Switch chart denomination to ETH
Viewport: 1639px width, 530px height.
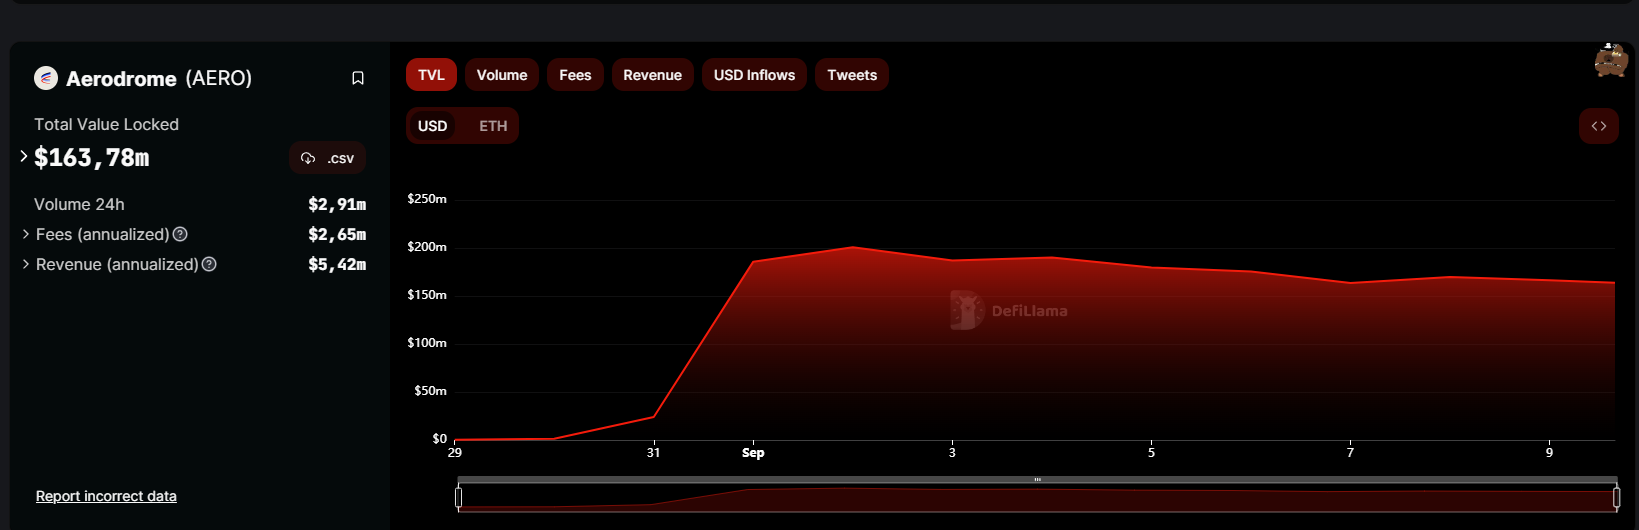coord(493,126)
